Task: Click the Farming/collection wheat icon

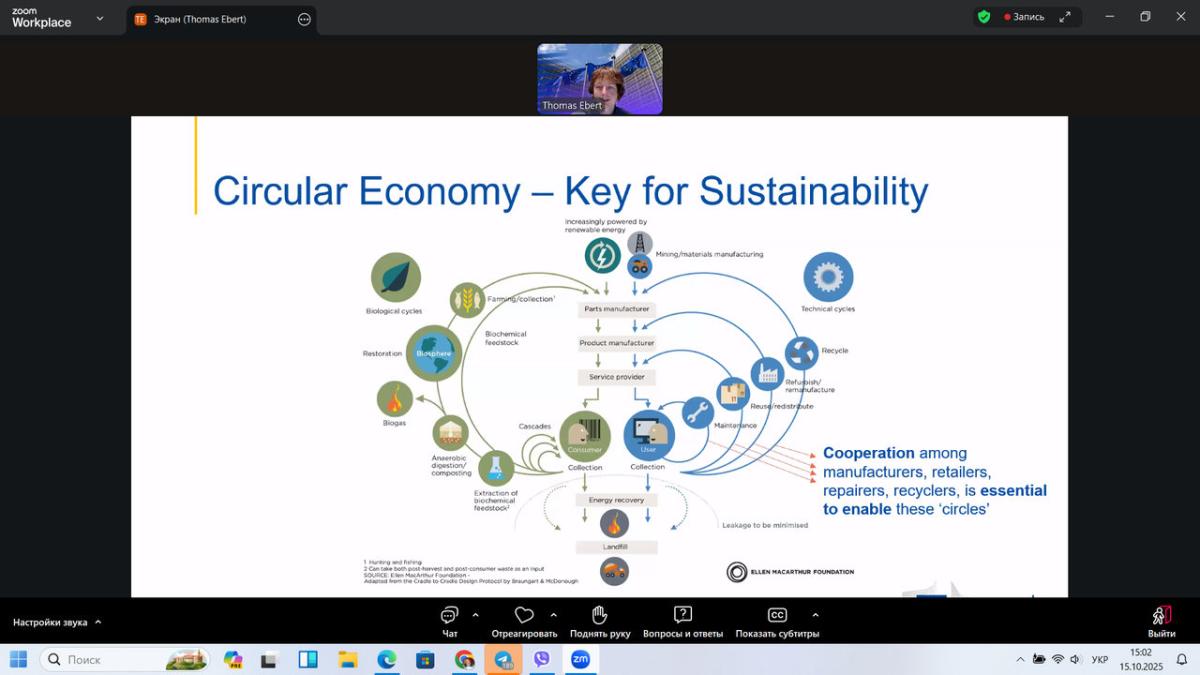Action: 466,300
